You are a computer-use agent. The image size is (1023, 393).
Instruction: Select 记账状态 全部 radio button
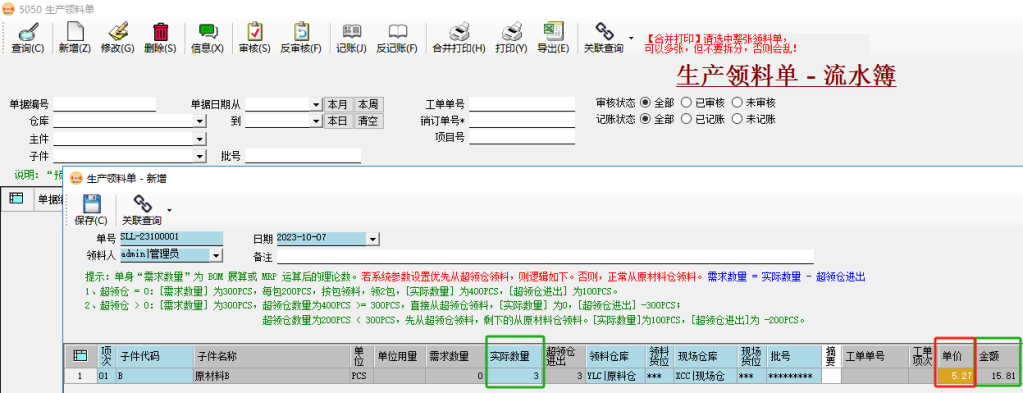click(645, 119)
